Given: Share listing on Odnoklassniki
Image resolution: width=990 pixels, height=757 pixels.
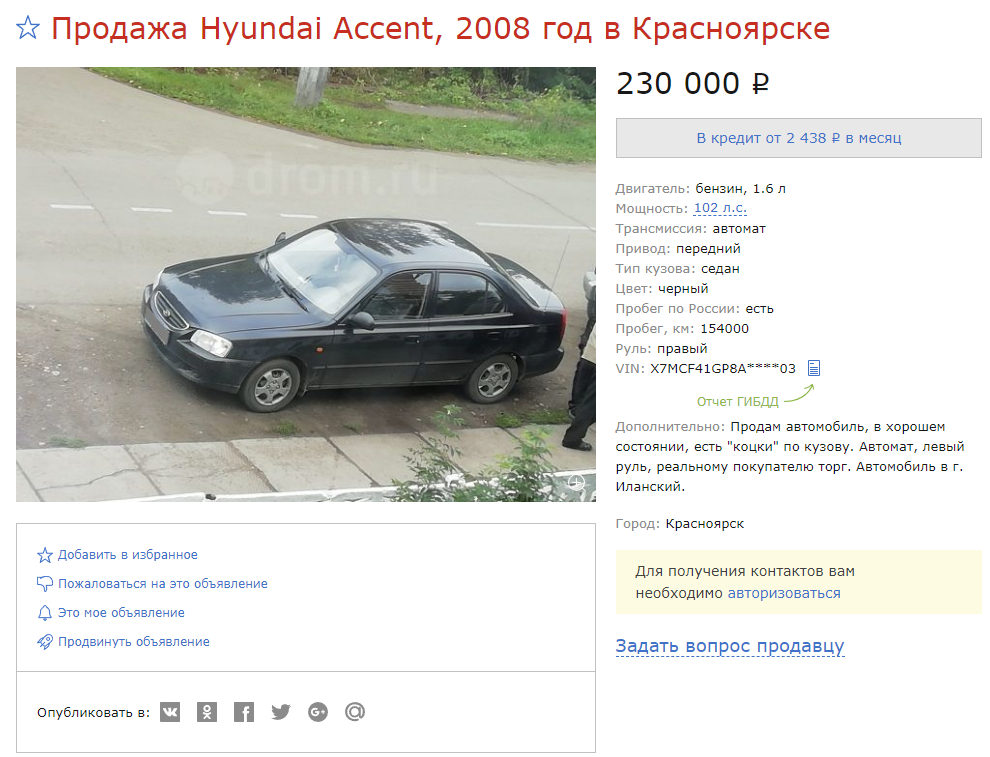Looking at the screenshot, I should pyautogui.click(x=207, y=712).
